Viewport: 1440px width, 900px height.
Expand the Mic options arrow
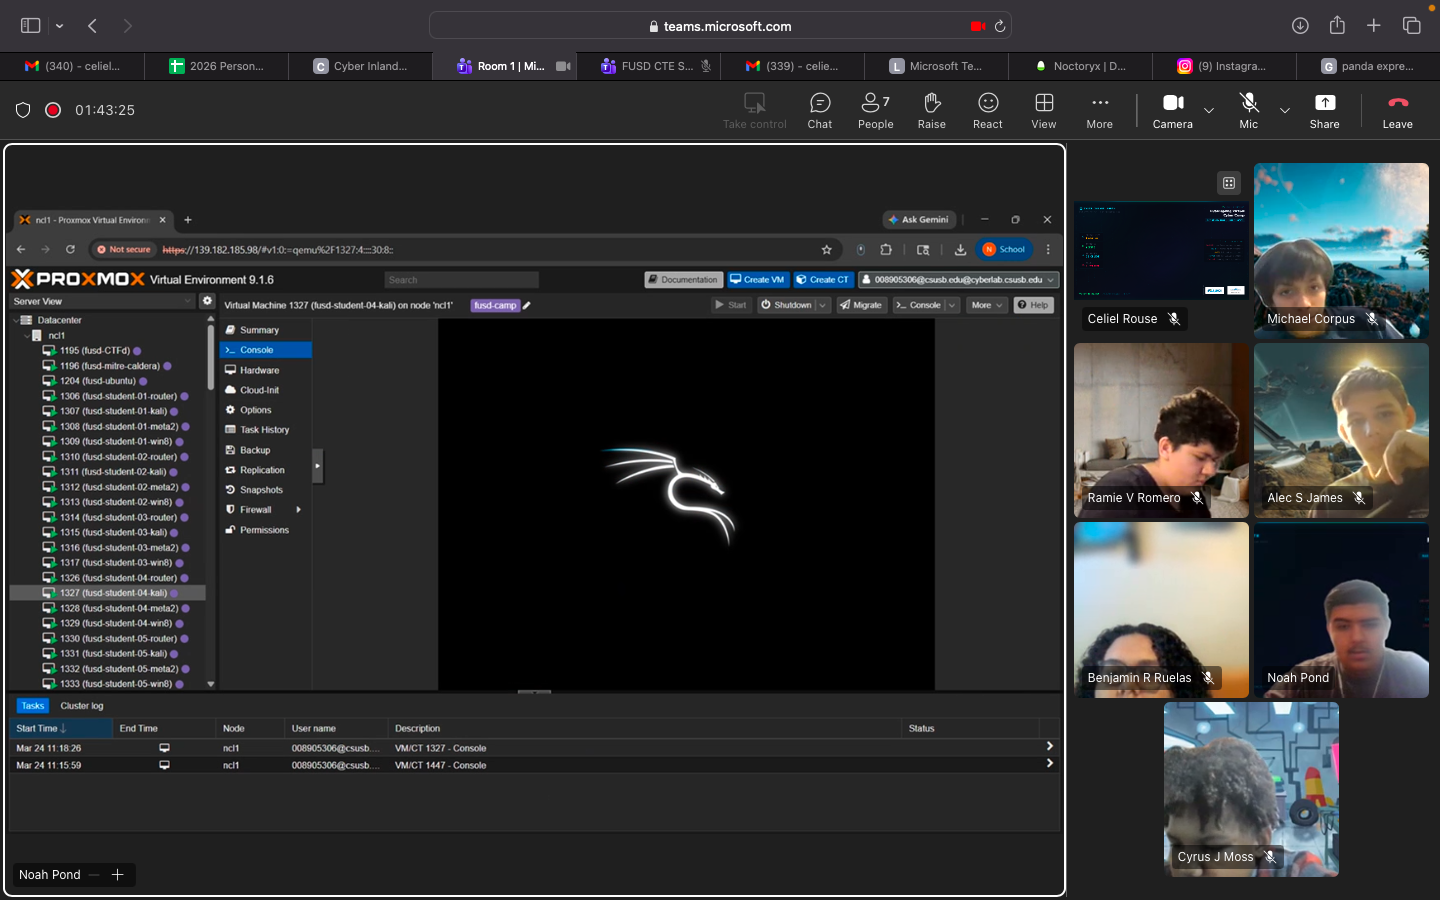[1285, 110]
